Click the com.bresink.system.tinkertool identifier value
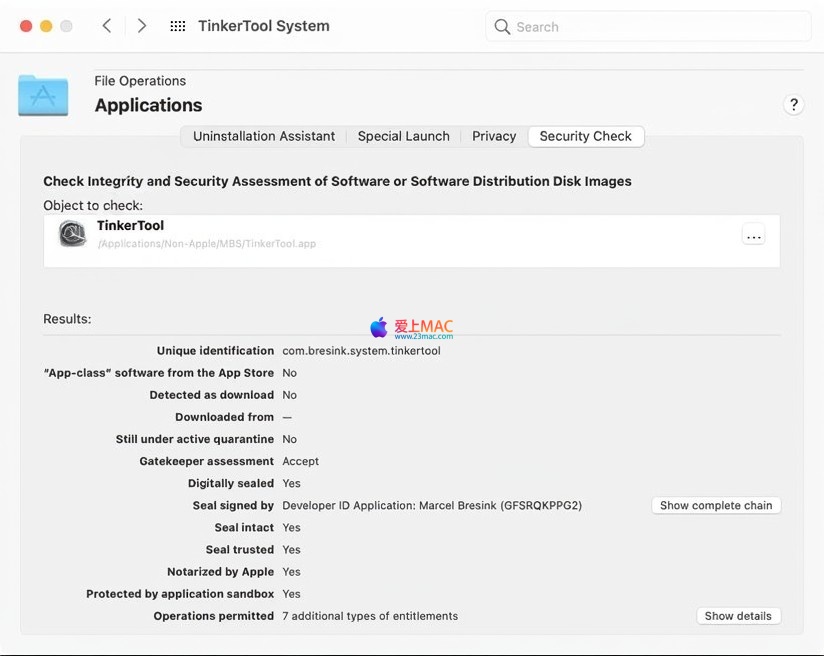This screenshot has width=824, height=656. pyautogui.click(x=361, y=351)
